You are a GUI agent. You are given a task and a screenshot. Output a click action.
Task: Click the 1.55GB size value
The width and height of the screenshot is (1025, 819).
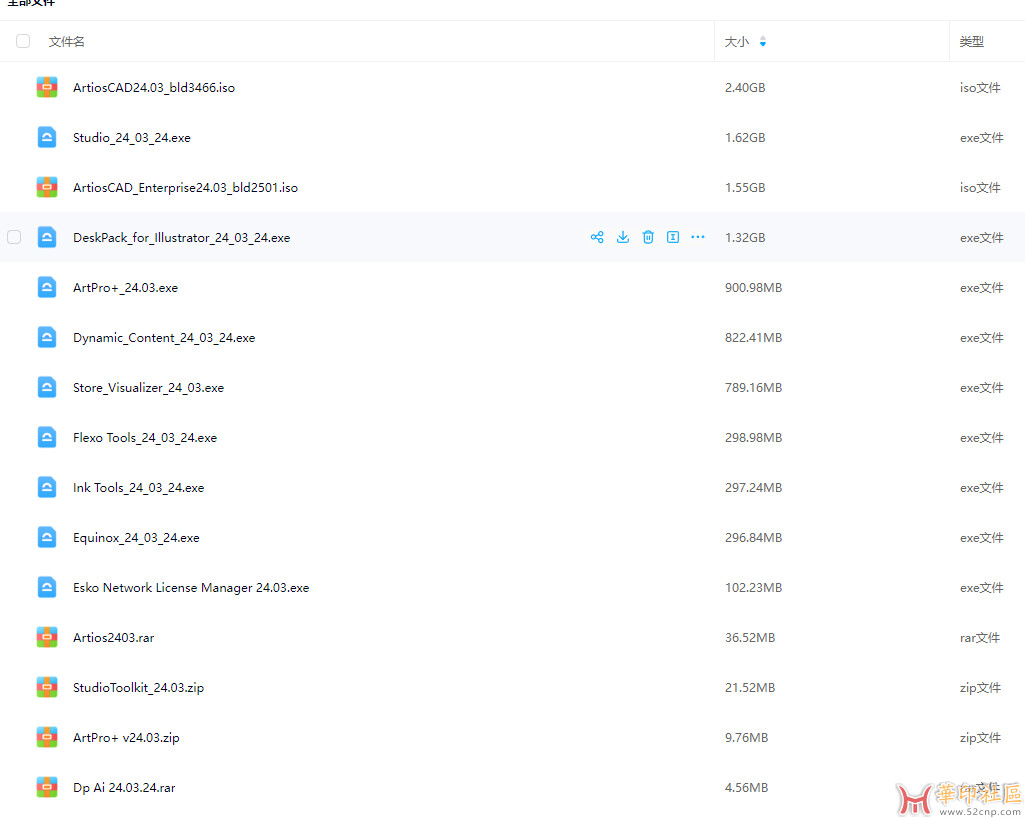point(745,188)
